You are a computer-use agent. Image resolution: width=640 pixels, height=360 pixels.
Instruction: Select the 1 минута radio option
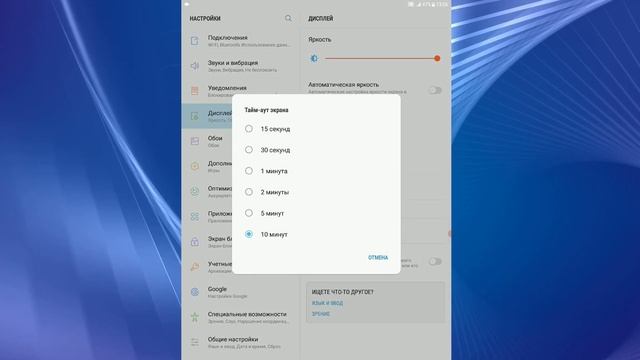click(x=249, y=171)
